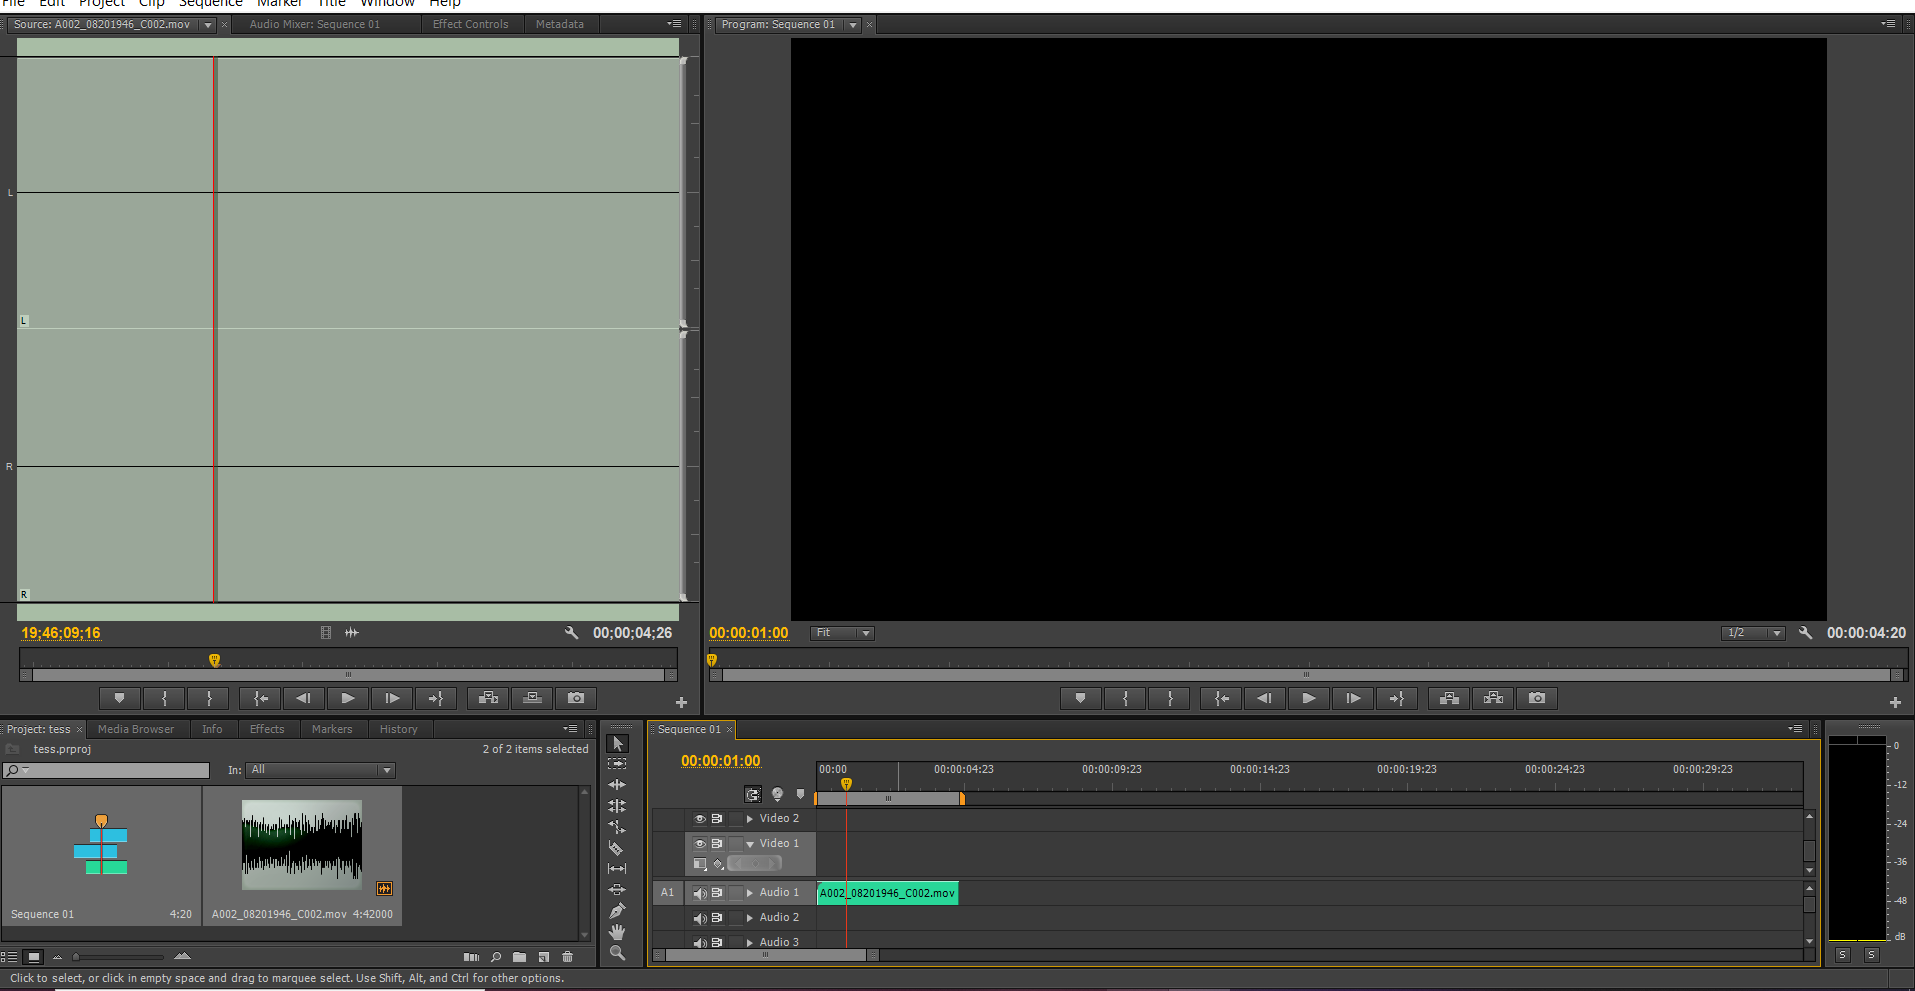Click Extract button in Program monitor
1915x991 pixels.
click(1493, 698)
